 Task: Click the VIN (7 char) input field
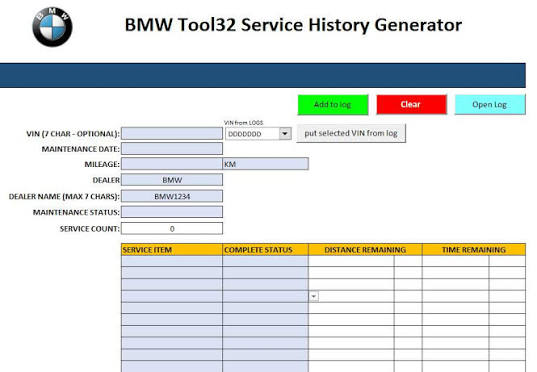point(172,134)
